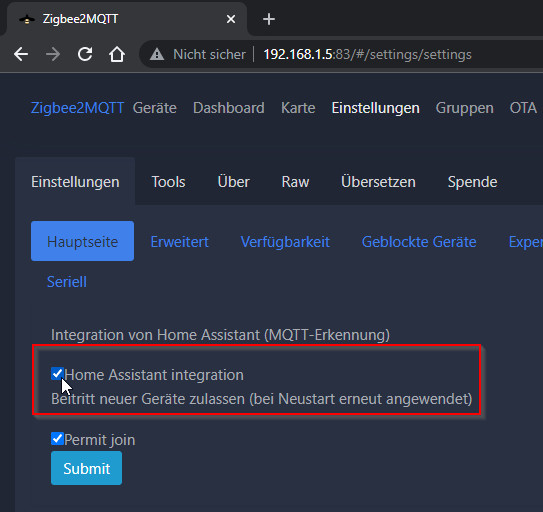The width and height of the screenshot is (543, 512).
Task: Open the Zigbee2MQTT brand link
Action: [x=77, y=108]
